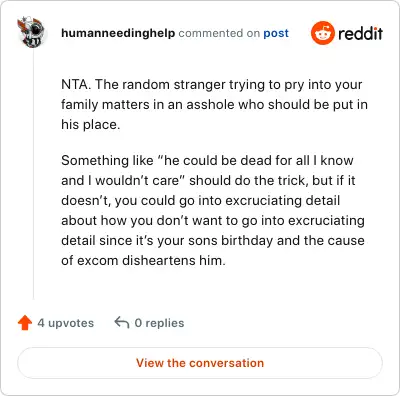Viewport: 400px width, 396px height.
Task: Click the orange Reddit Snoo logo
Action: 322,33
